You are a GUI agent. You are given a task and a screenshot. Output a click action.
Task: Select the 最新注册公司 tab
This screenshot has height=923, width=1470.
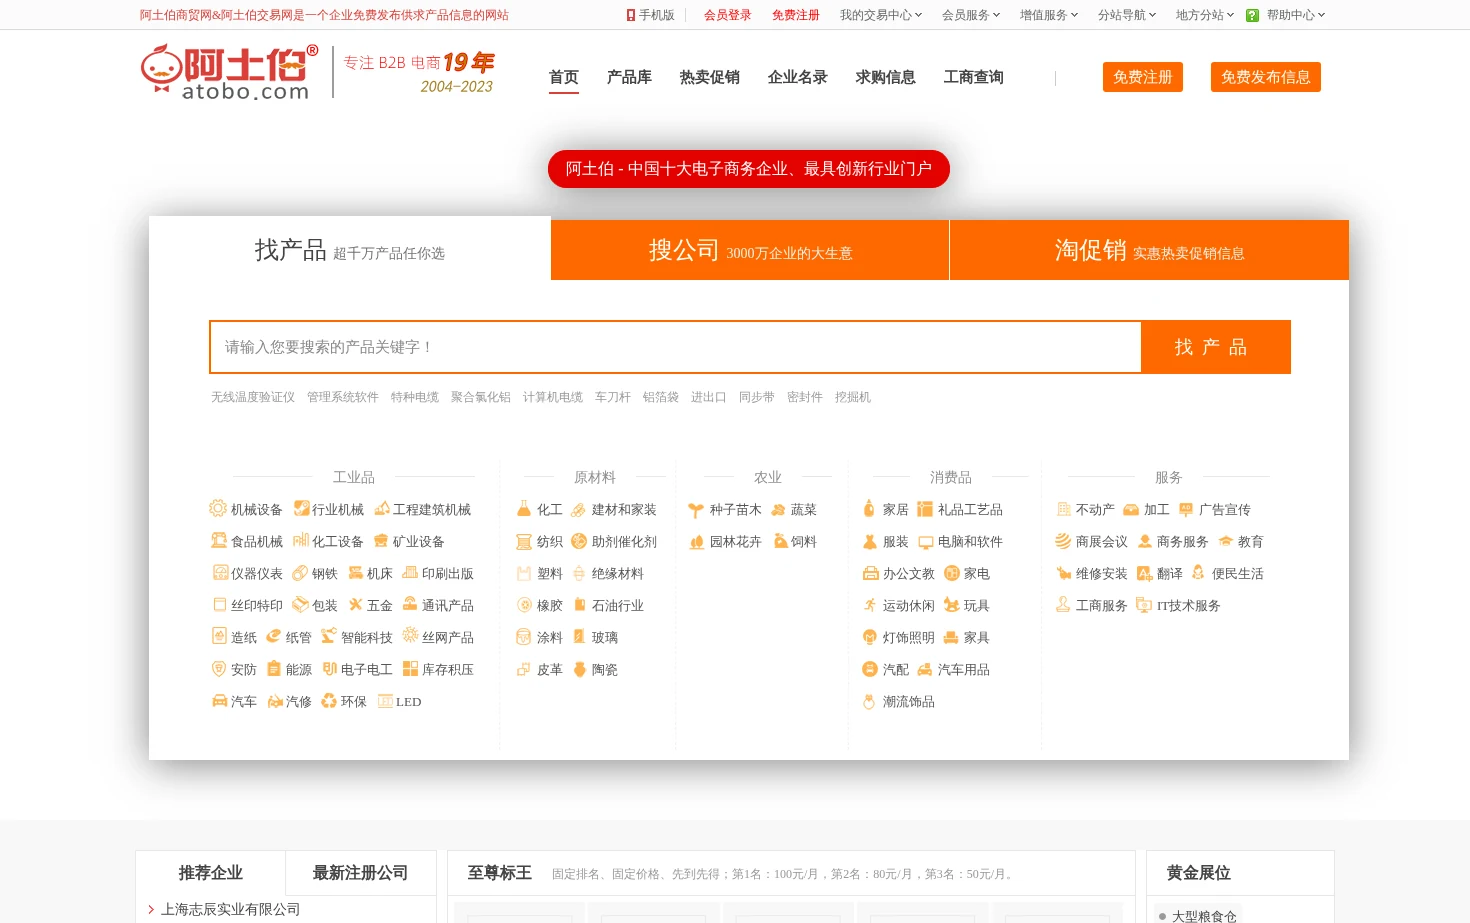pos(360,873)
